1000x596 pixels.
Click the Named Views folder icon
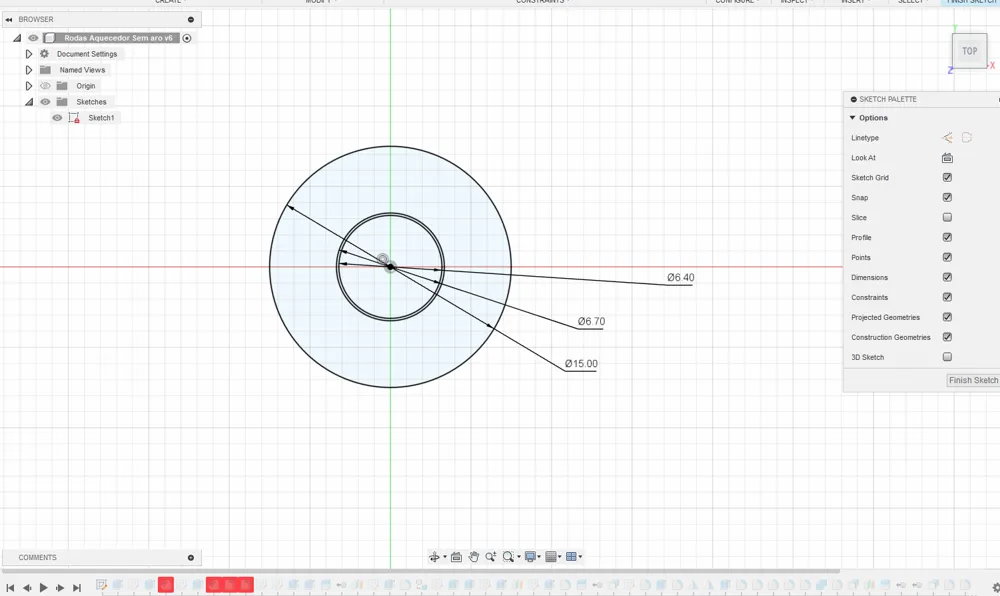click(45, 70)
